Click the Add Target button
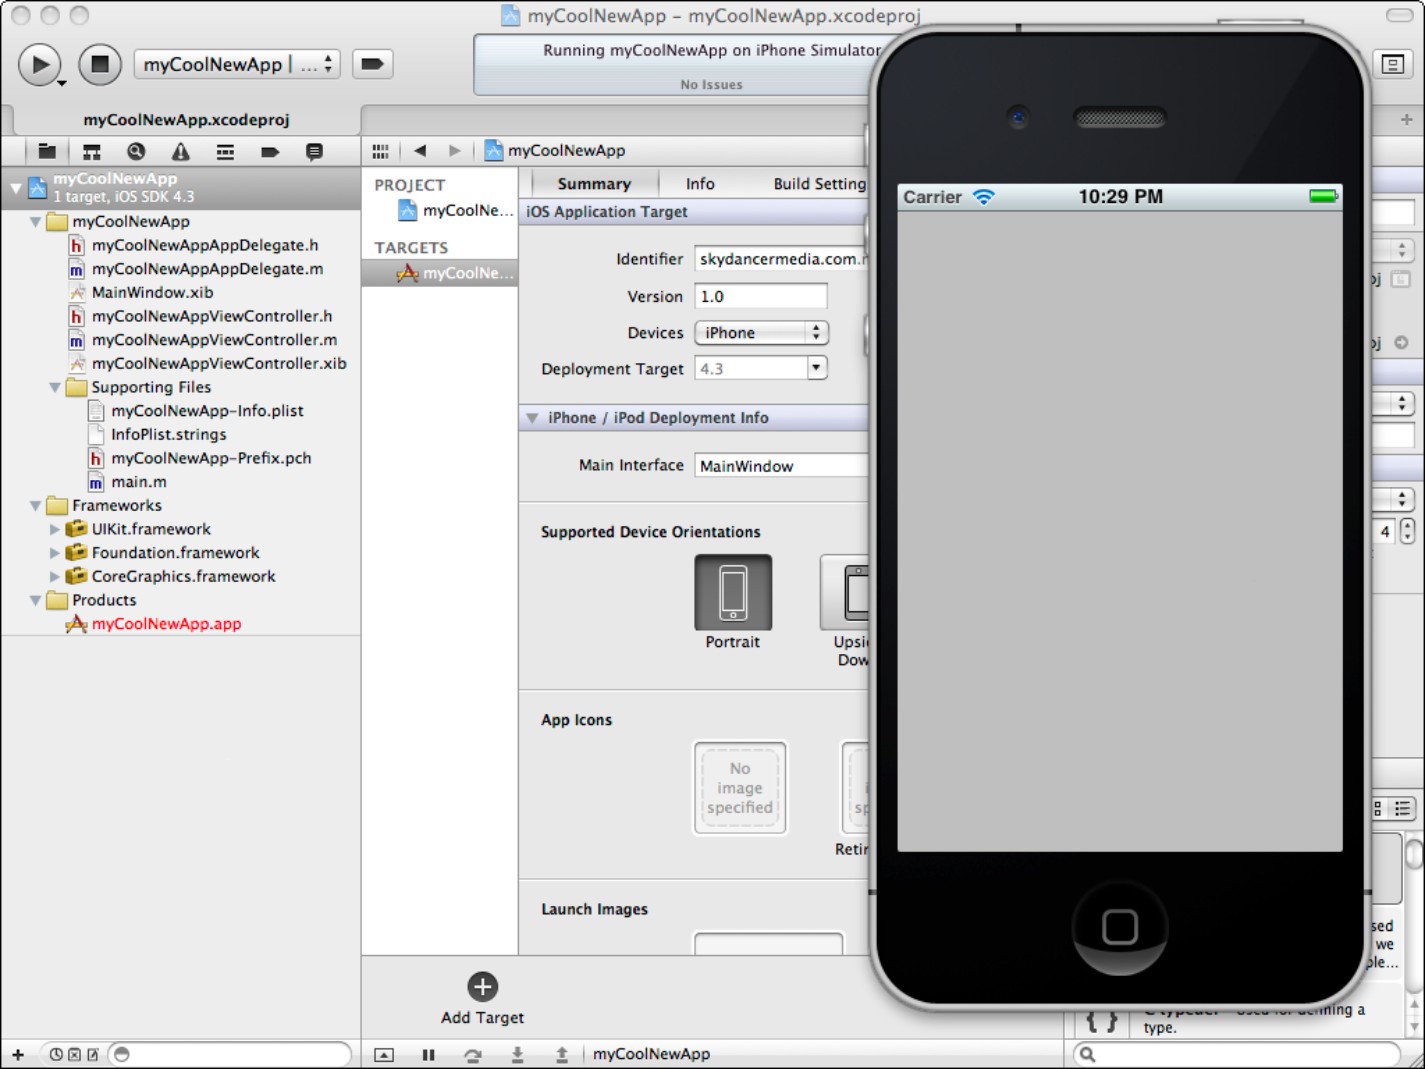1425x1069 pixels. (482, 999)
